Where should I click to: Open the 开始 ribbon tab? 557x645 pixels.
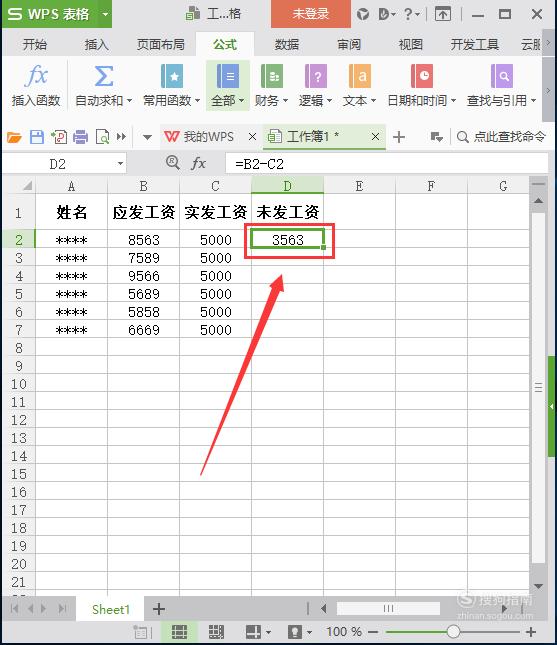point(35,44)
